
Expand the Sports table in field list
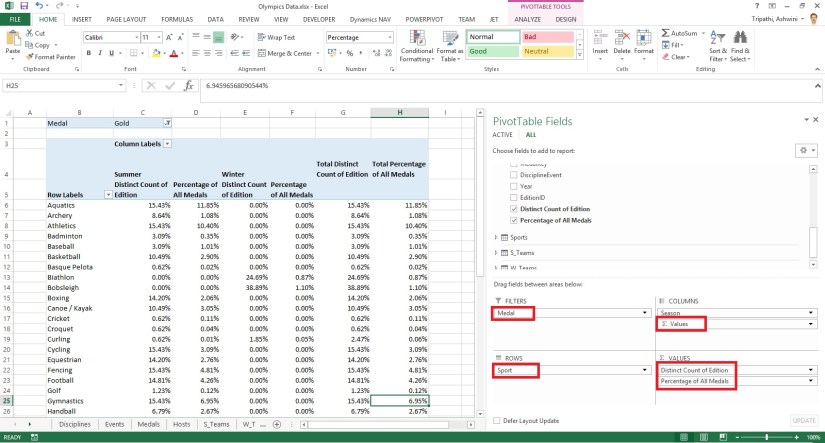pyautogui.click(x=496, y=237)
